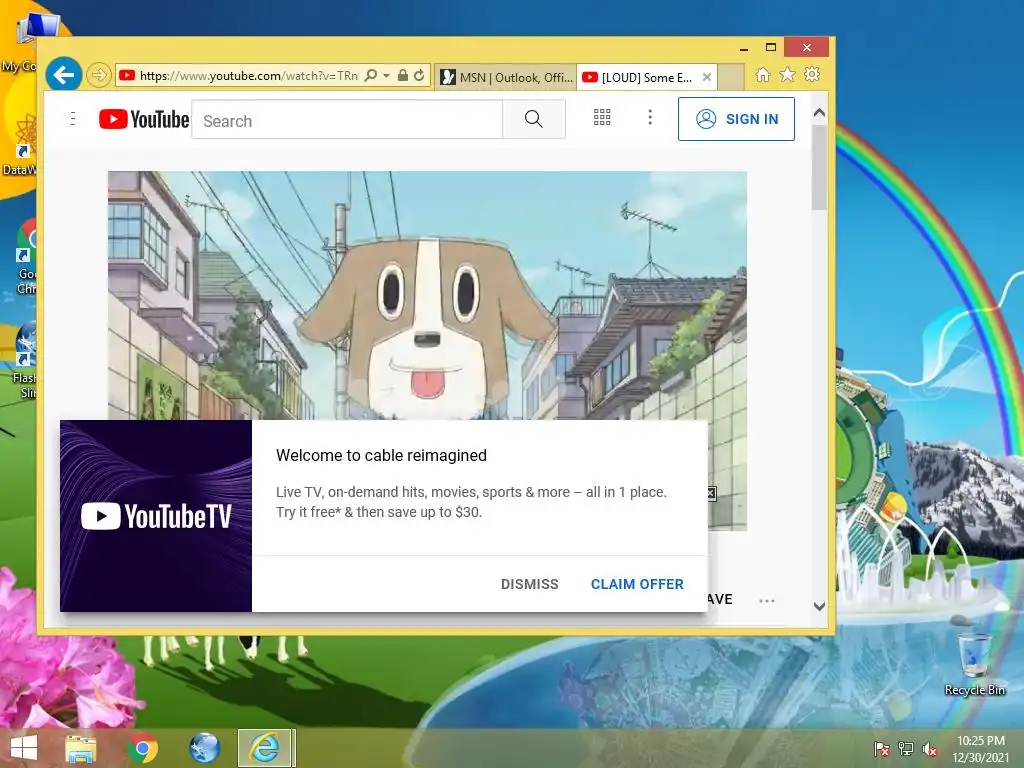Click the network tray icon

coord(906,748)
